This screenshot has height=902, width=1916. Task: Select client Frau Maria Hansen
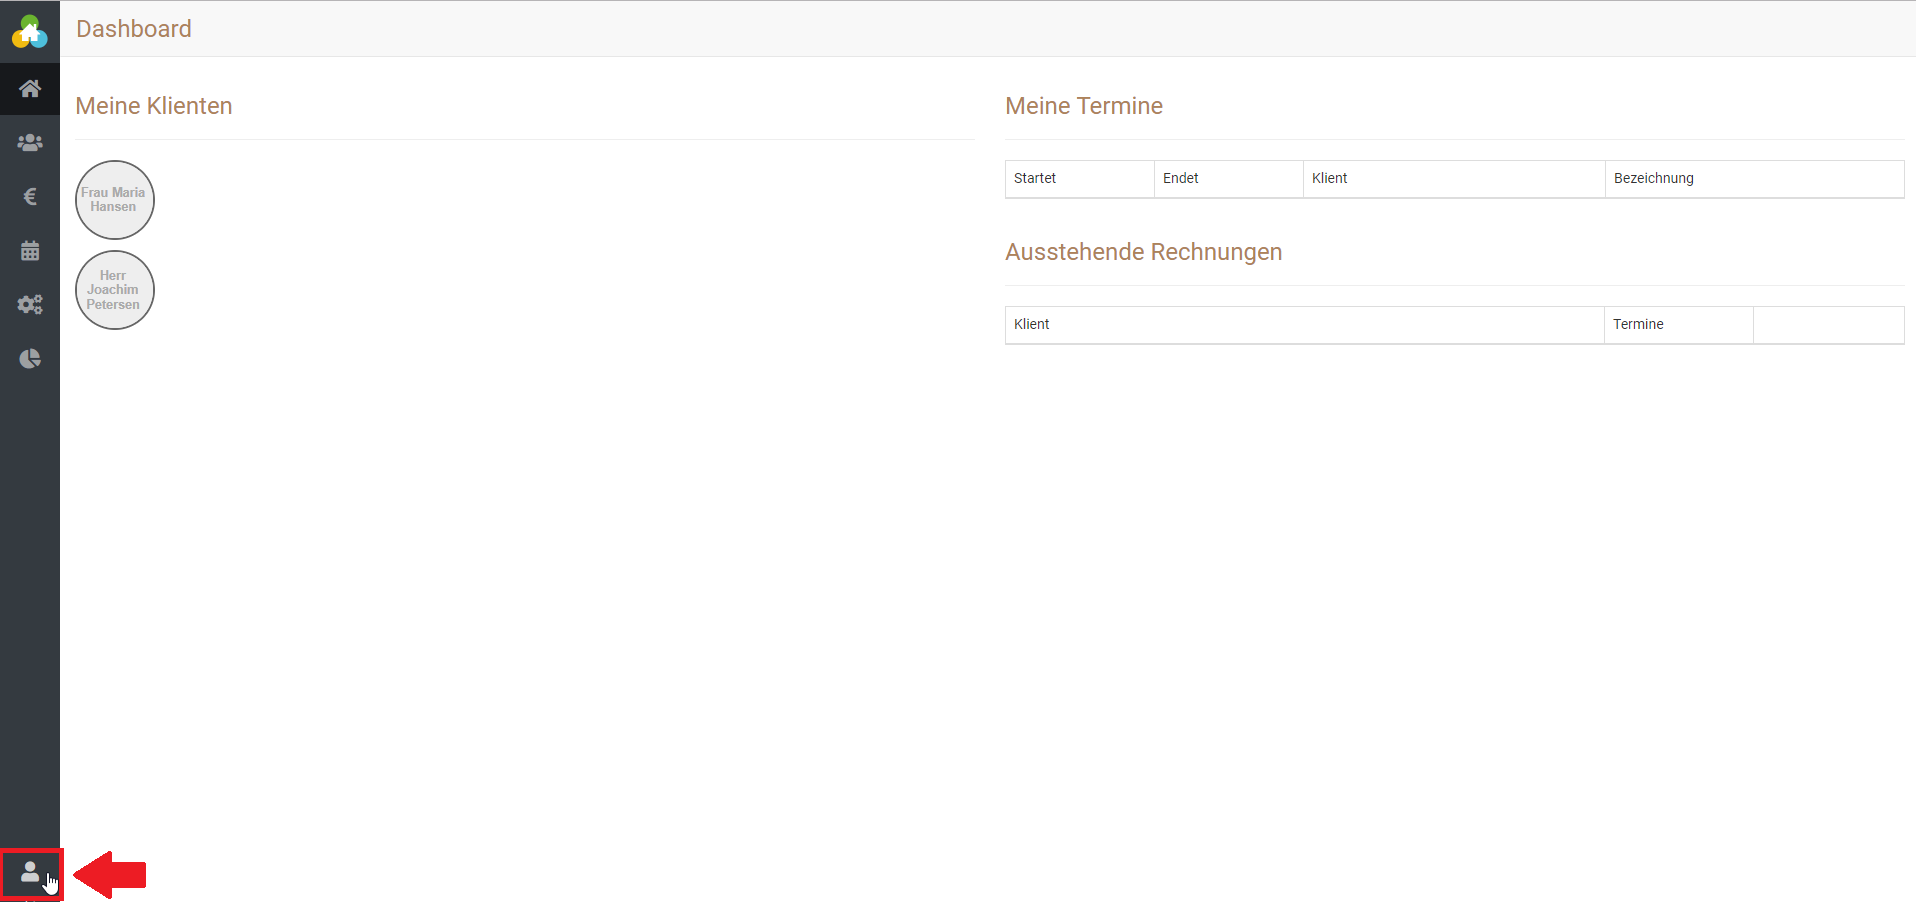click(x=114, y=200)
